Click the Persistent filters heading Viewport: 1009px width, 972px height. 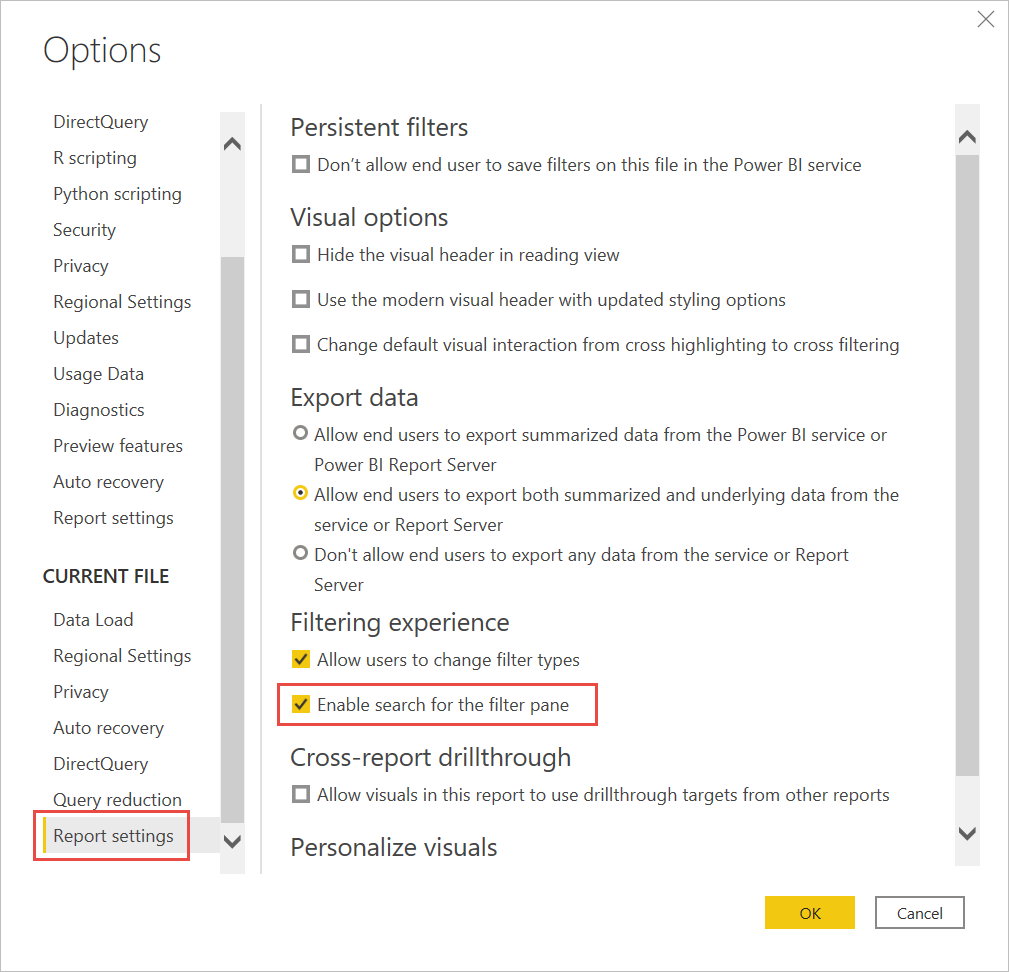click(379, 127)
